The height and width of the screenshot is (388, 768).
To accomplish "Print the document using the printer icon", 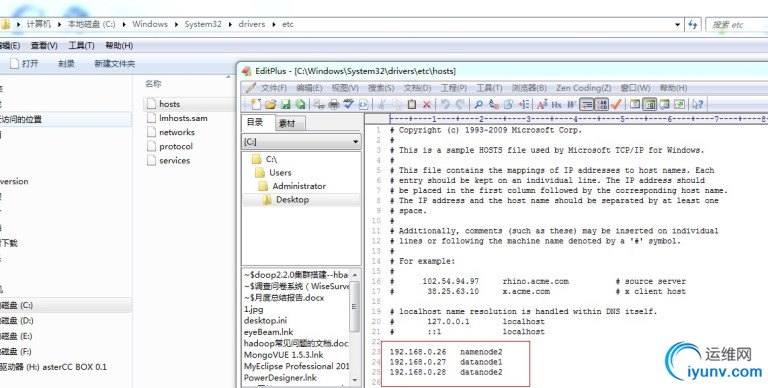I will (334, 104).
